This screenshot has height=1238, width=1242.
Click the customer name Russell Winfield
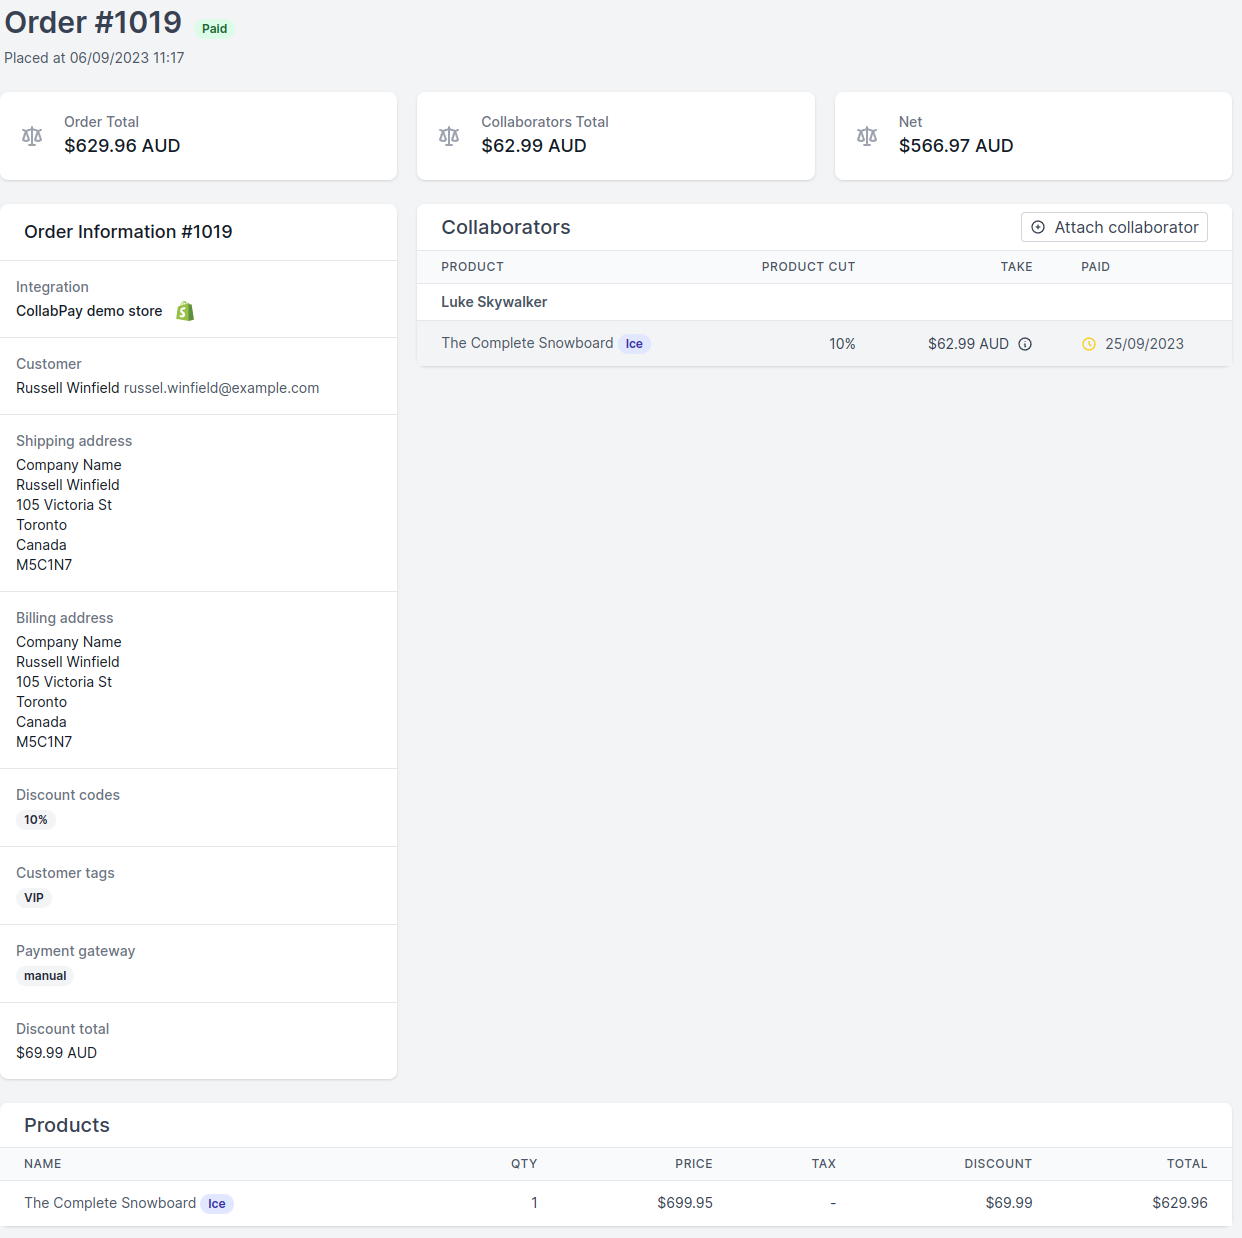(68, 388)
